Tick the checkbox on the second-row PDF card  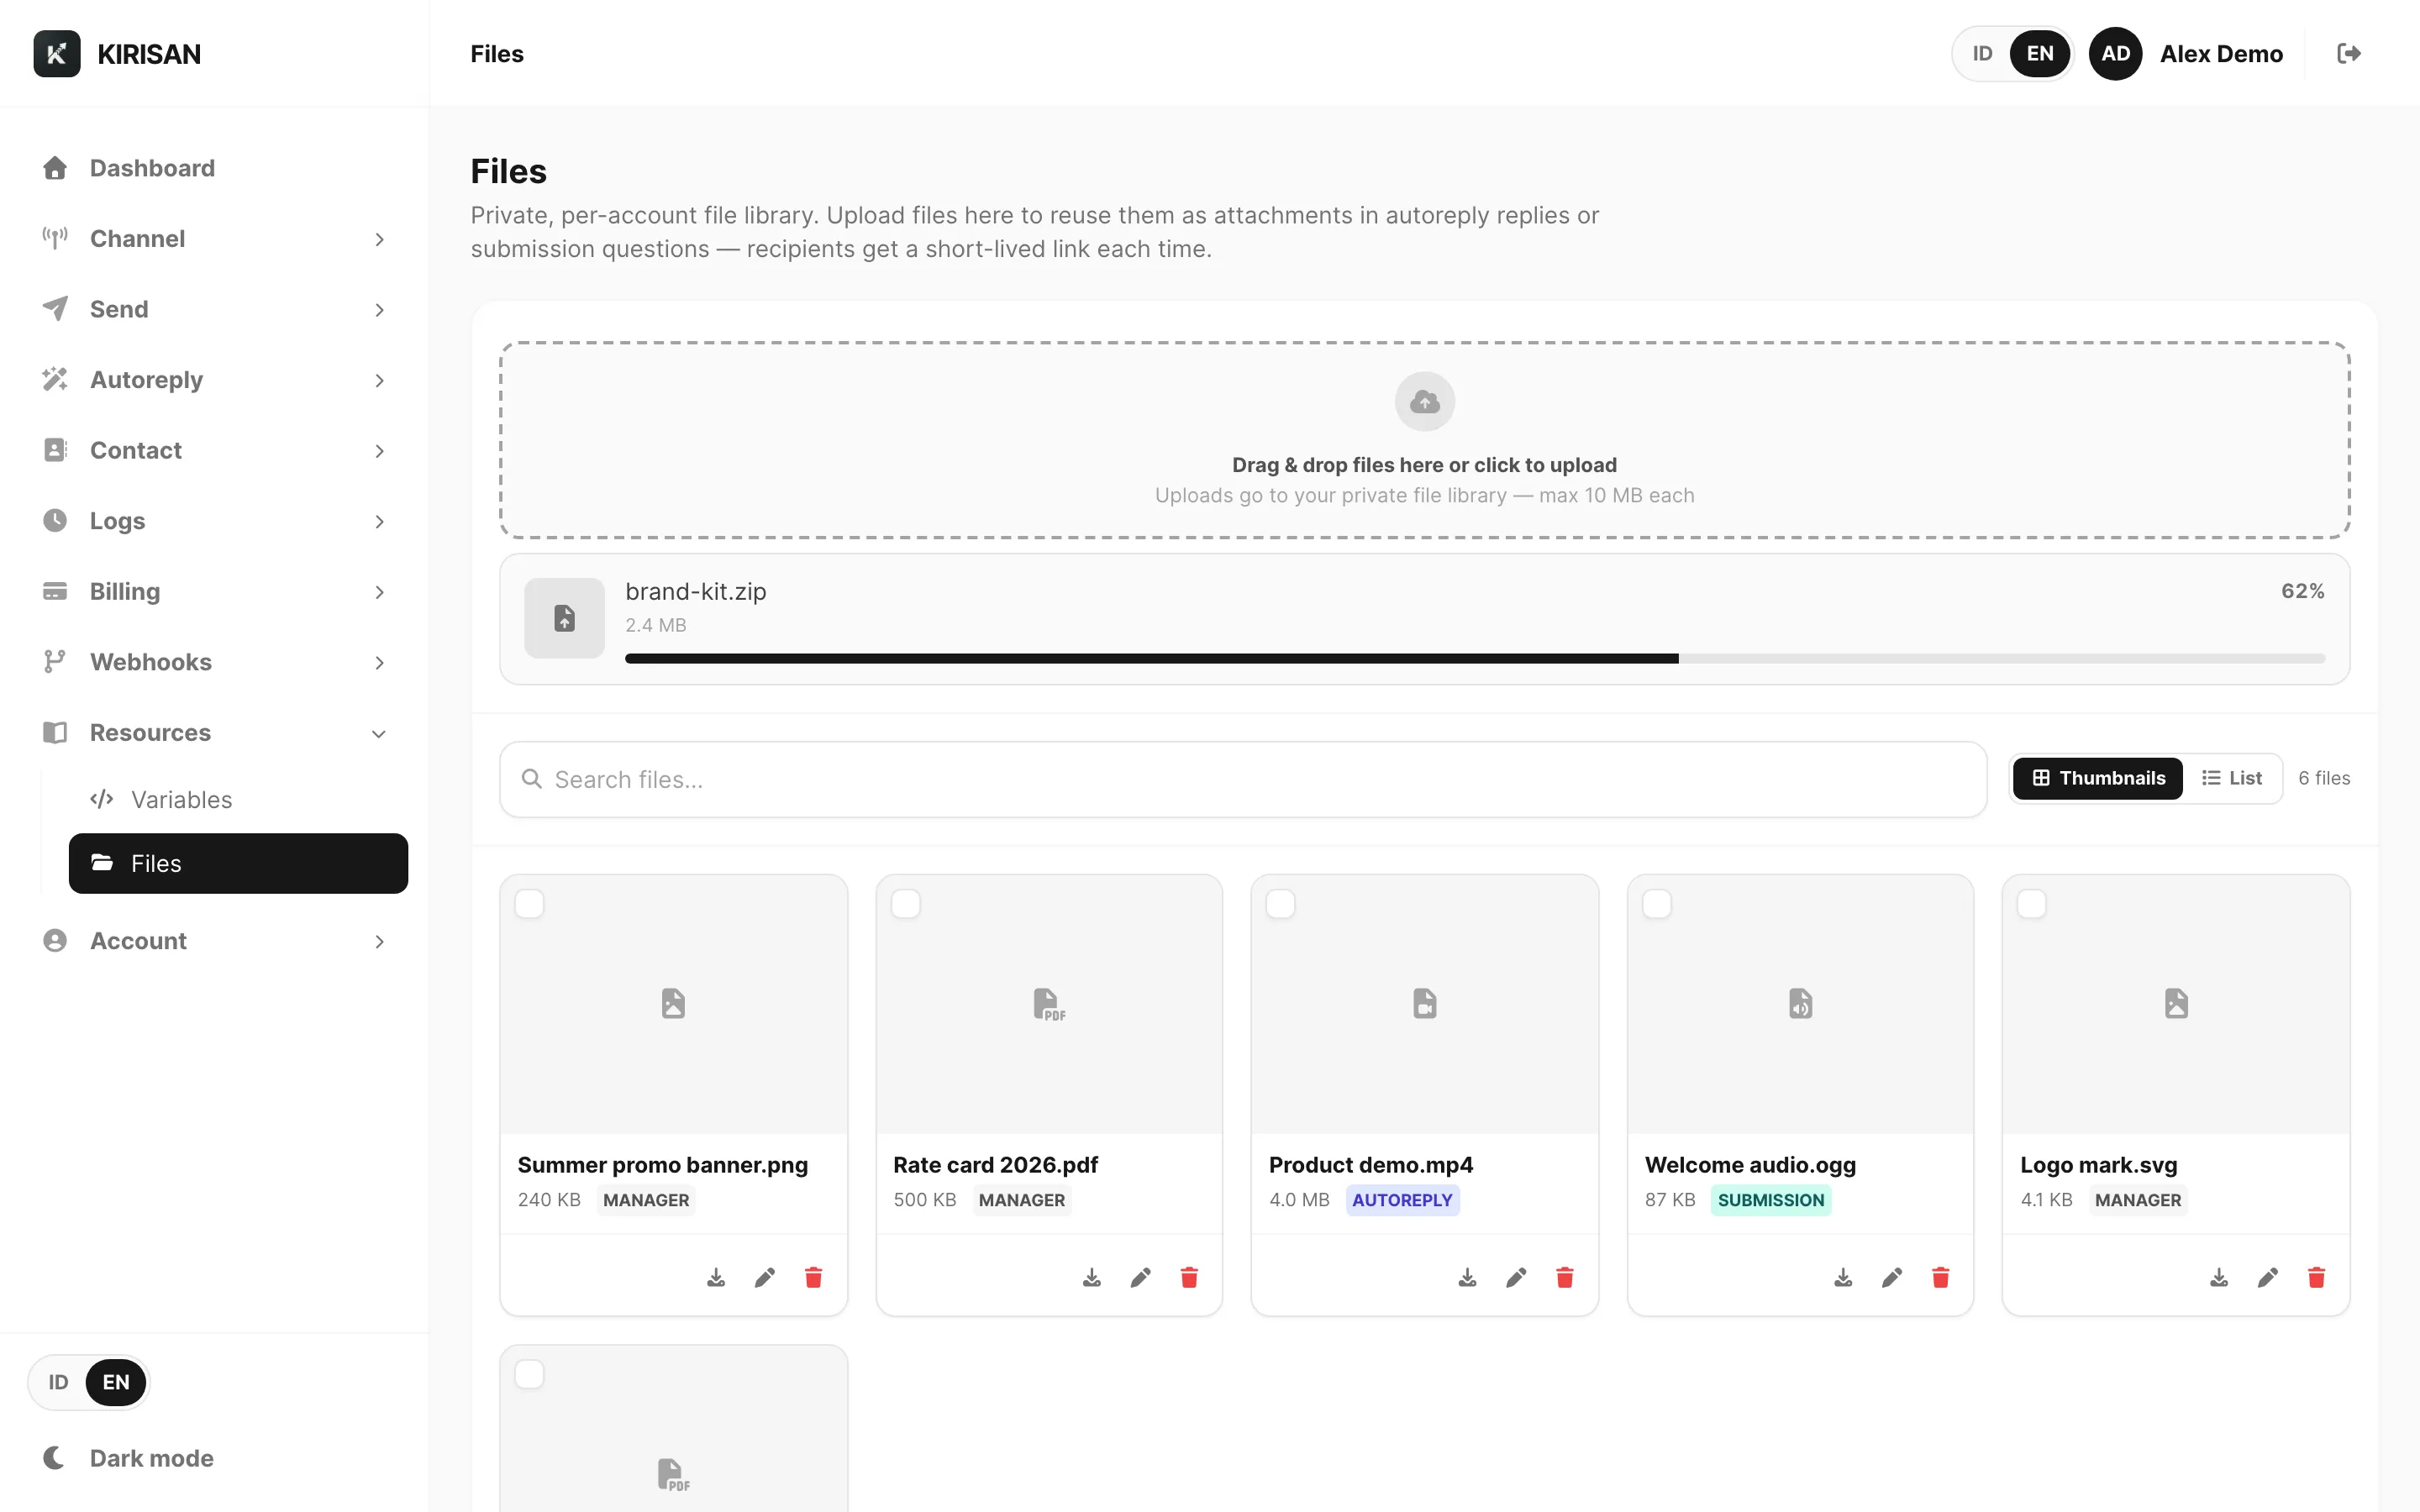click(529, 1374)
